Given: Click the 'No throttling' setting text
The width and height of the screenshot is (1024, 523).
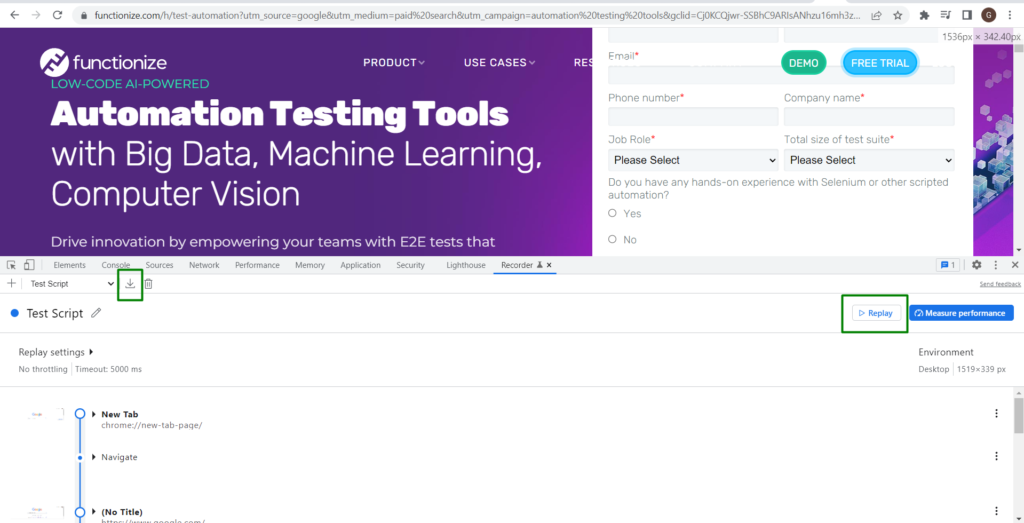Looking at the screenshot, I should coord(43,369).
